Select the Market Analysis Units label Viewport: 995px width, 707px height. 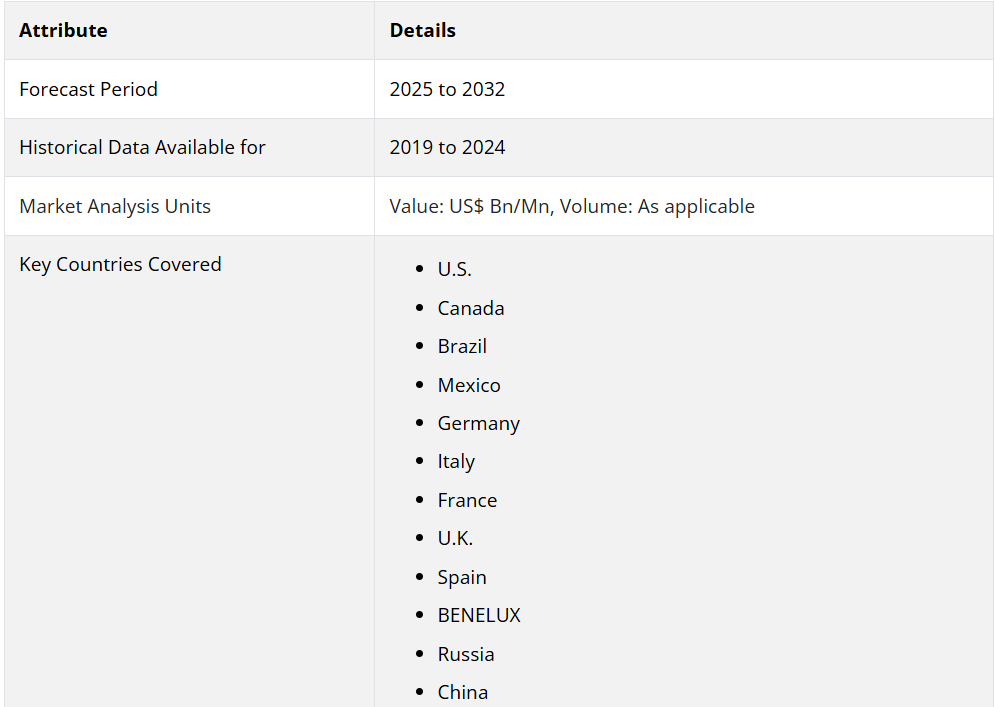click(x=115, y=206)
